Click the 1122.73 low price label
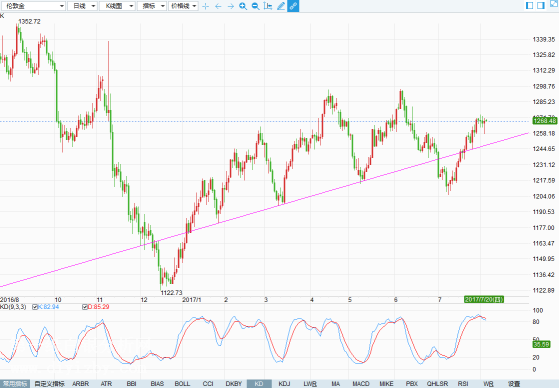Viewport: 559px width, 388px height. [x=171, y=293]
